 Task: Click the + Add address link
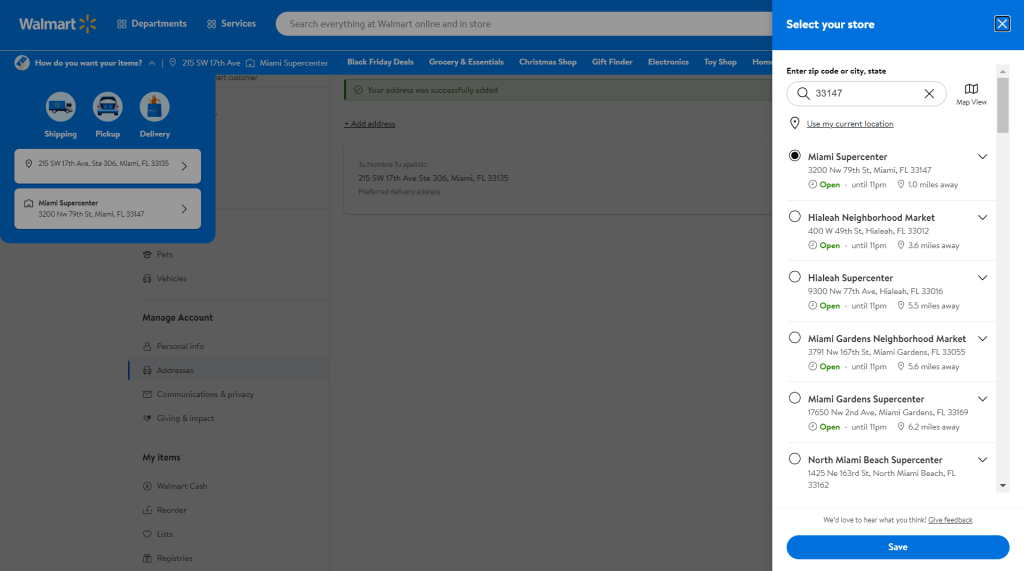point(370,123)
